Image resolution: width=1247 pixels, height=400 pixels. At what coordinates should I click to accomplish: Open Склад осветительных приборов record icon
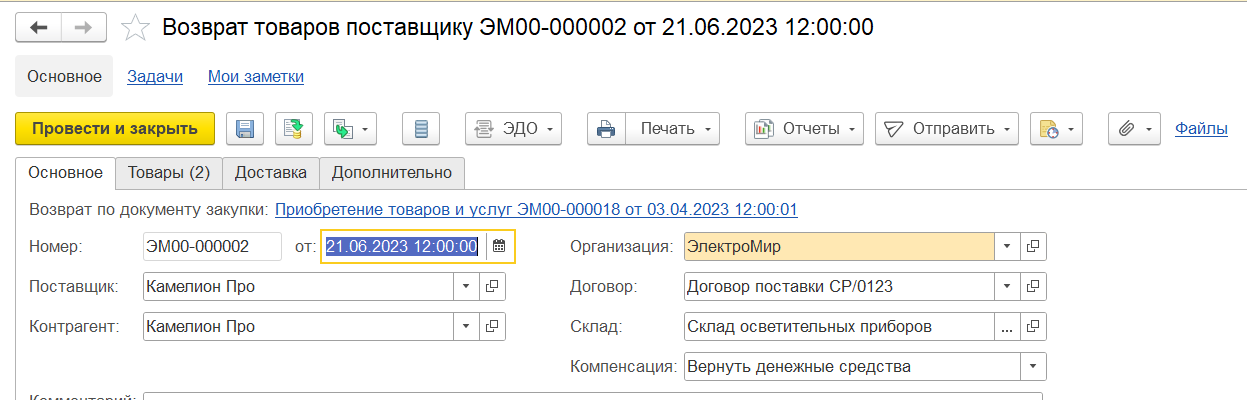click(1033, 326)
